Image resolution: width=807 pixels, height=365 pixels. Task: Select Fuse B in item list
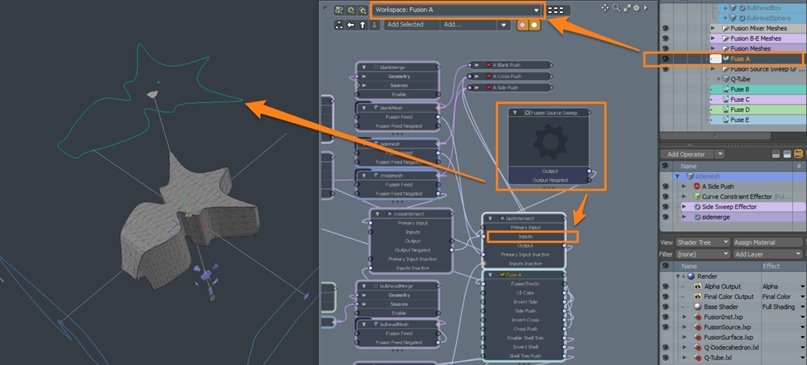(740, 89)
